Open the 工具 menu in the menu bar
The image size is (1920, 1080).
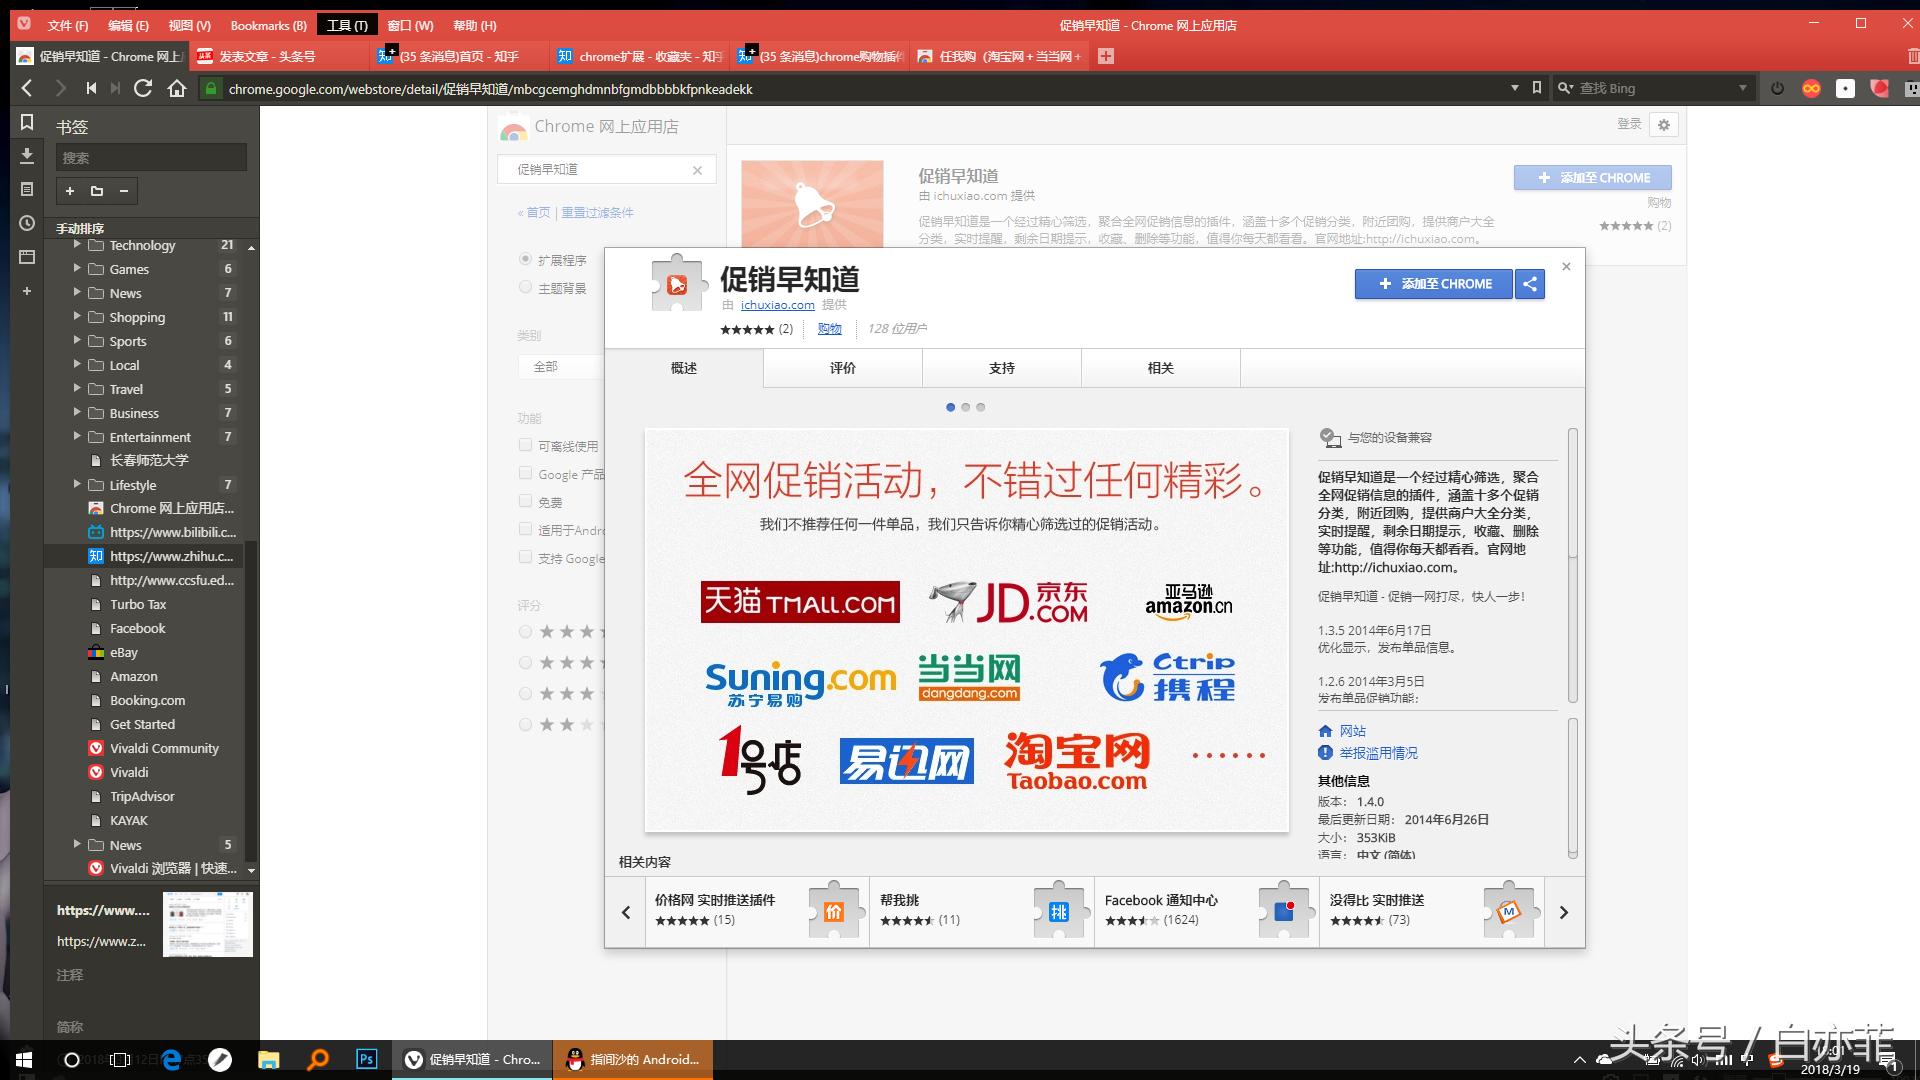click(345, 24)
